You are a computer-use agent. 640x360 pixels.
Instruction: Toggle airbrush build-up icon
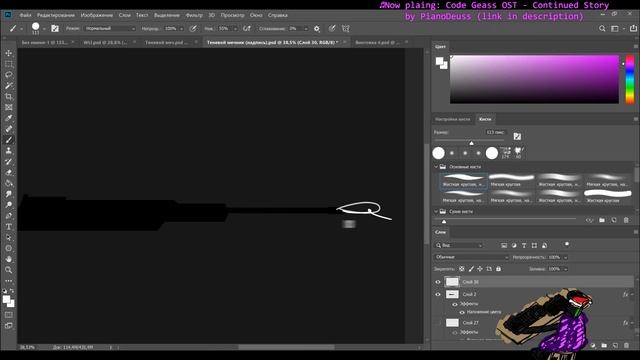pyautogui.click(x=247, y=29)
